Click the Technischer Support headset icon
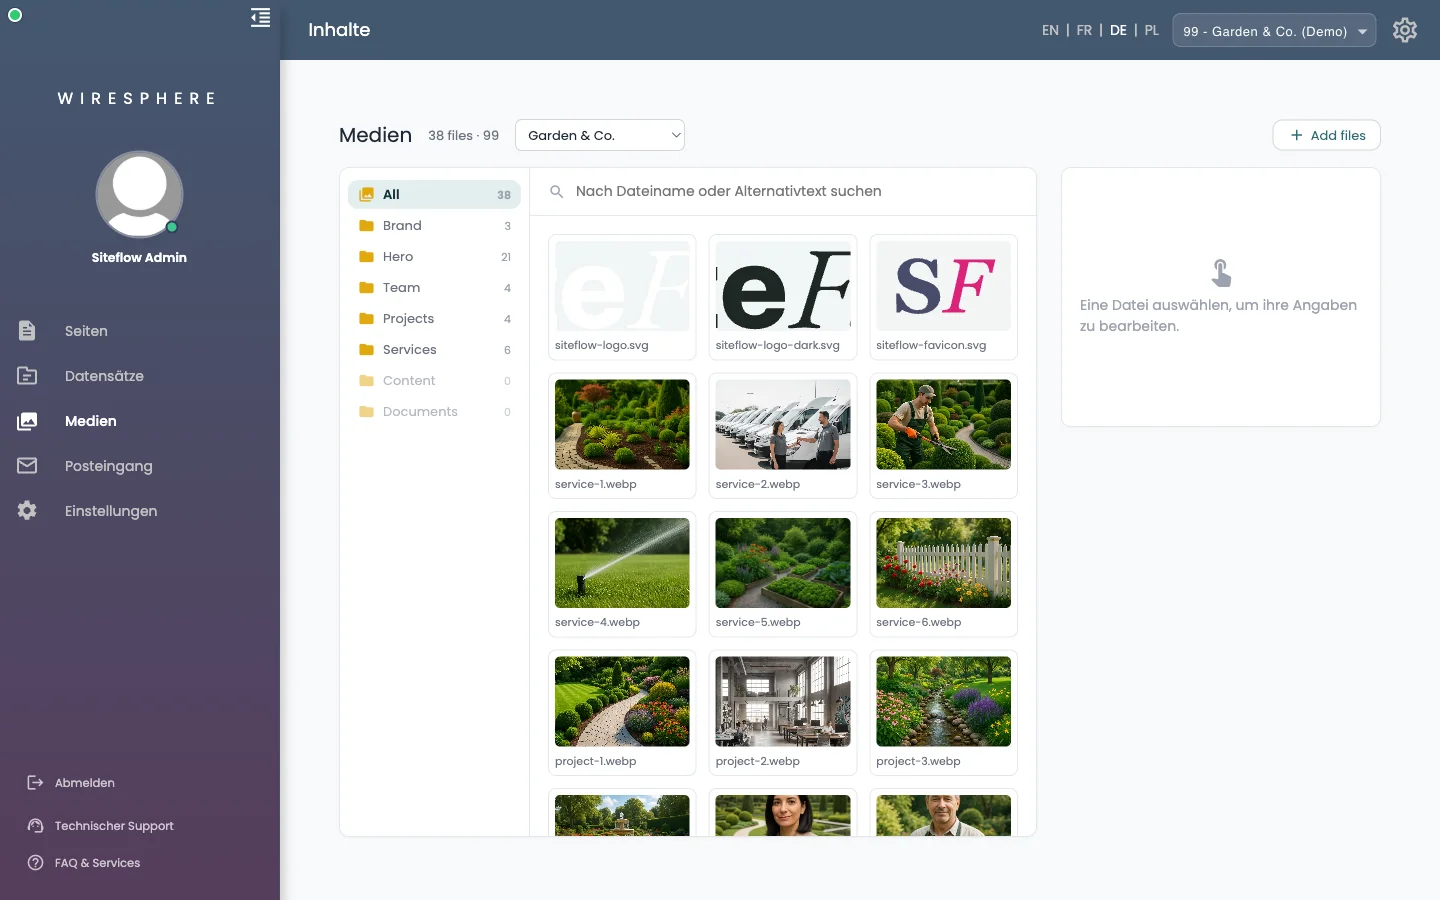The height and width of the screenshot is (900, 1440). (x=35, y=826)
